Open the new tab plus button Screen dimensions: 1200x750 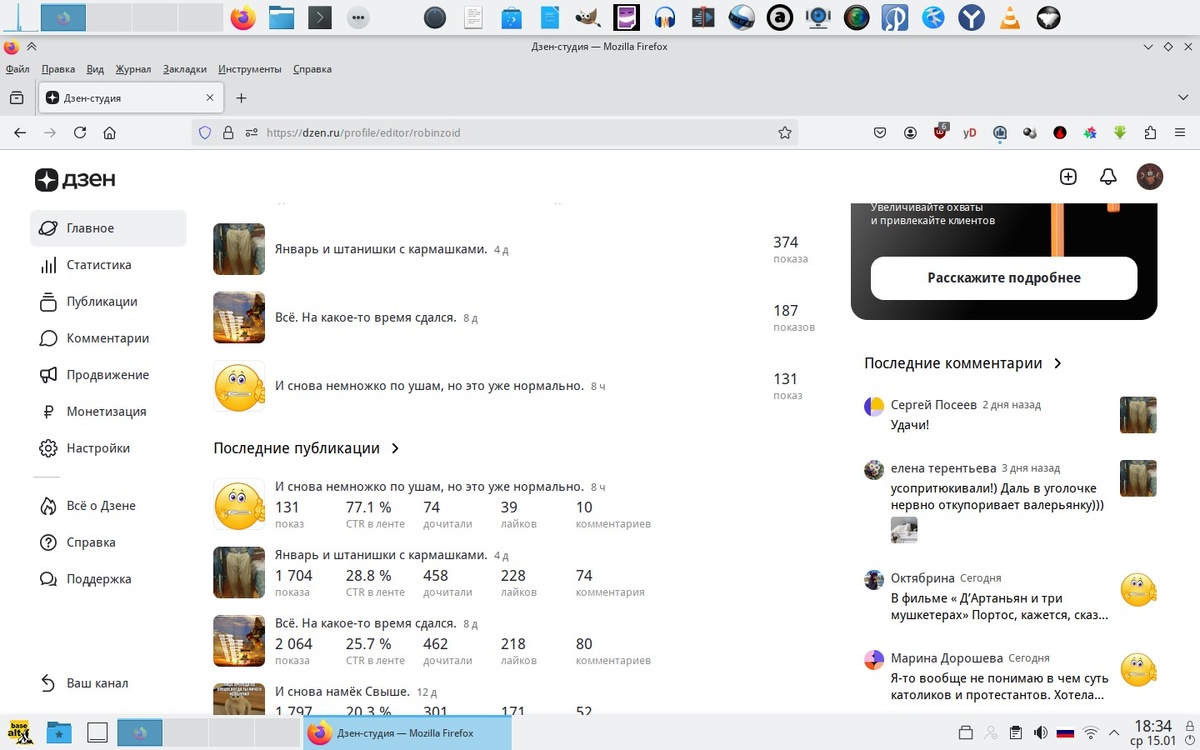(x=241, y=98)
